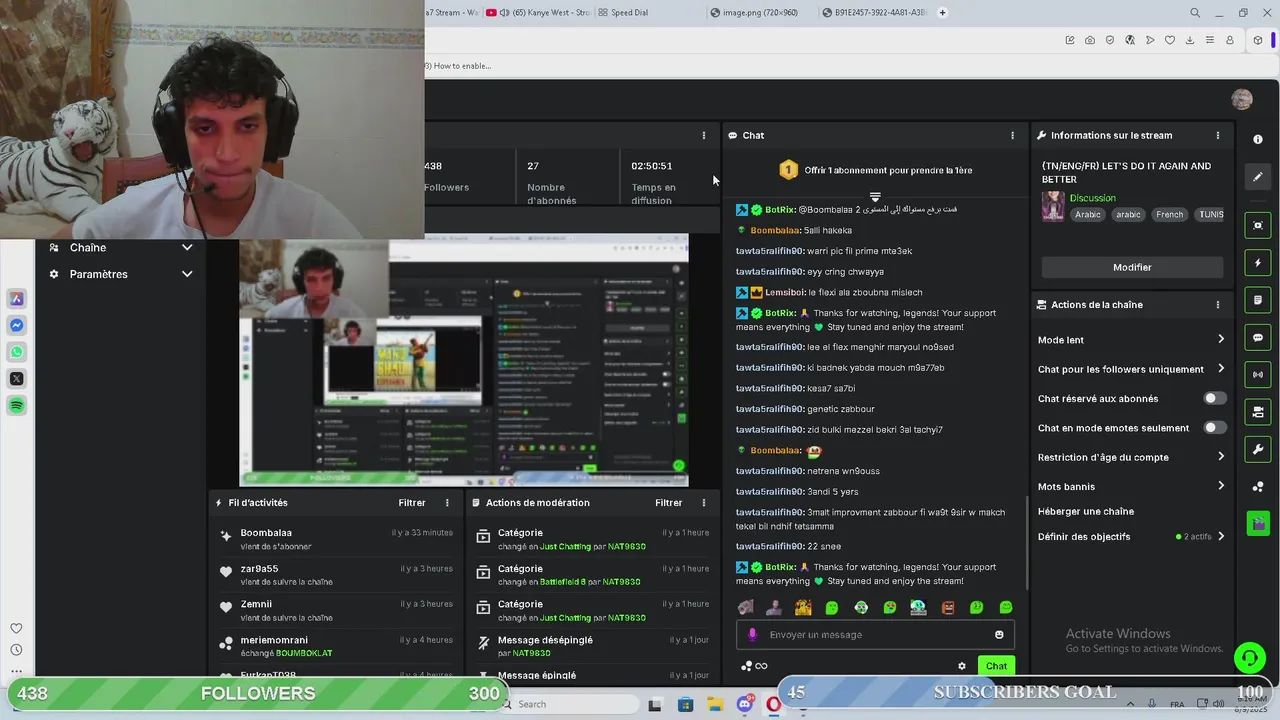Open the lightning bolt activity panel icon
1280x720 pixels.
(1258, 263)
